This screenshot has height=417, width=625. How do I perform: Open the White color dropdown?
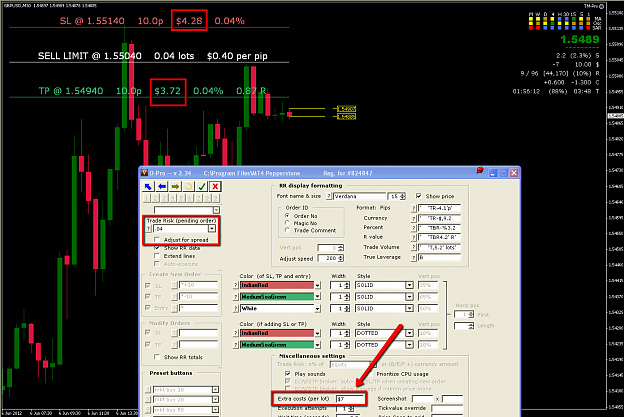click(317, 309)
